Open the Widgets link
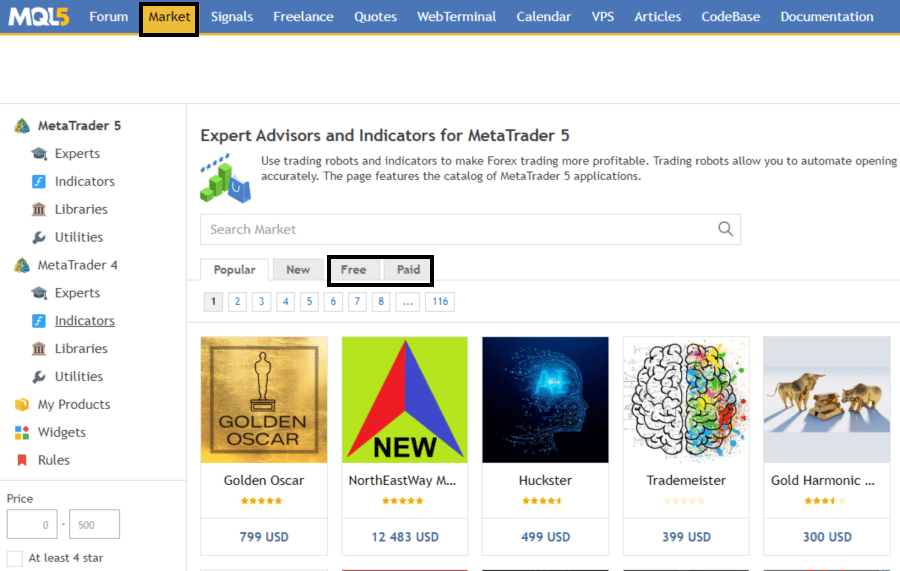 coord(61,433)
